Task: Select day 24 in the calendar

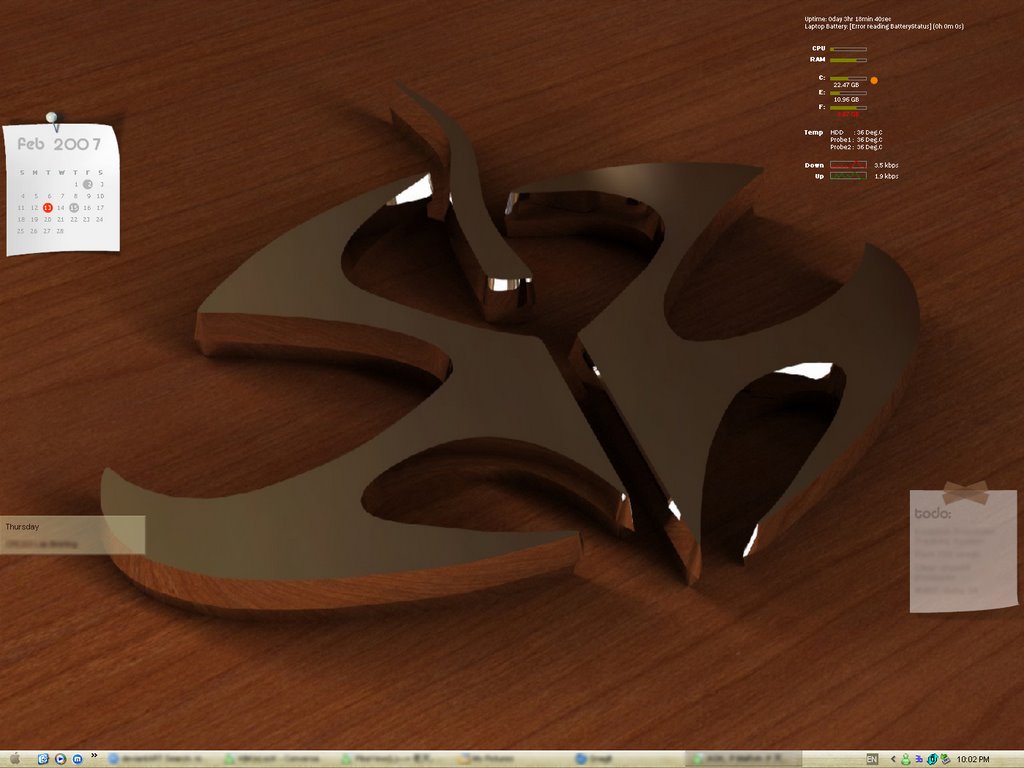Action: 99,219
